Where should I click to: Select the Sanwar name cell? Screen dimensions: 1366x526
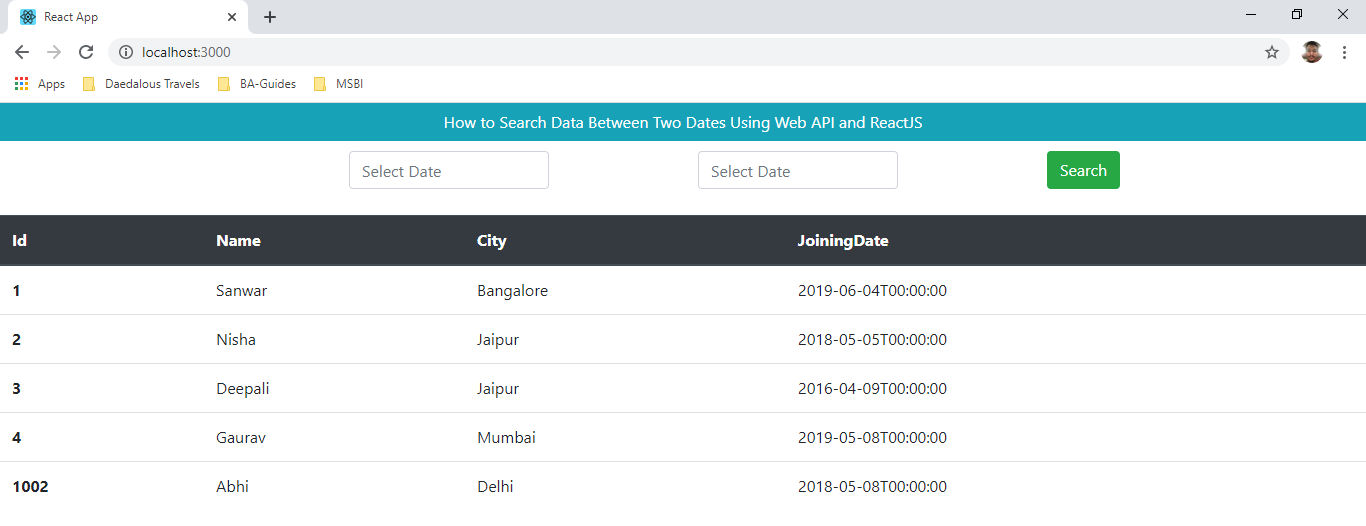click(242, 291)
